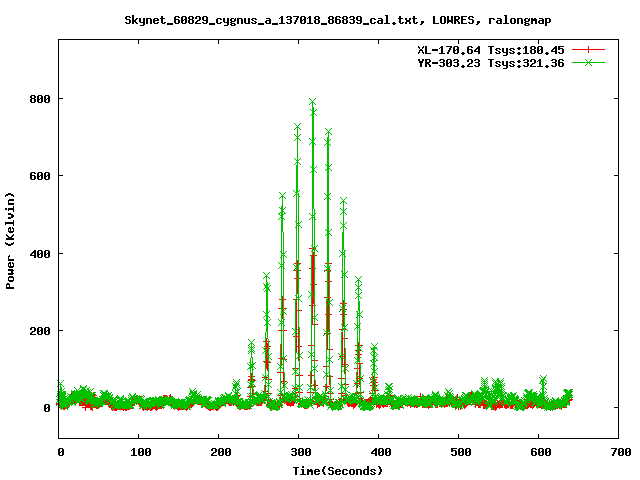The image size is (640, 480).
Task: Select the YR-303.23 Tsys:321.36 legend entry
Action: (x=491, y=63)
